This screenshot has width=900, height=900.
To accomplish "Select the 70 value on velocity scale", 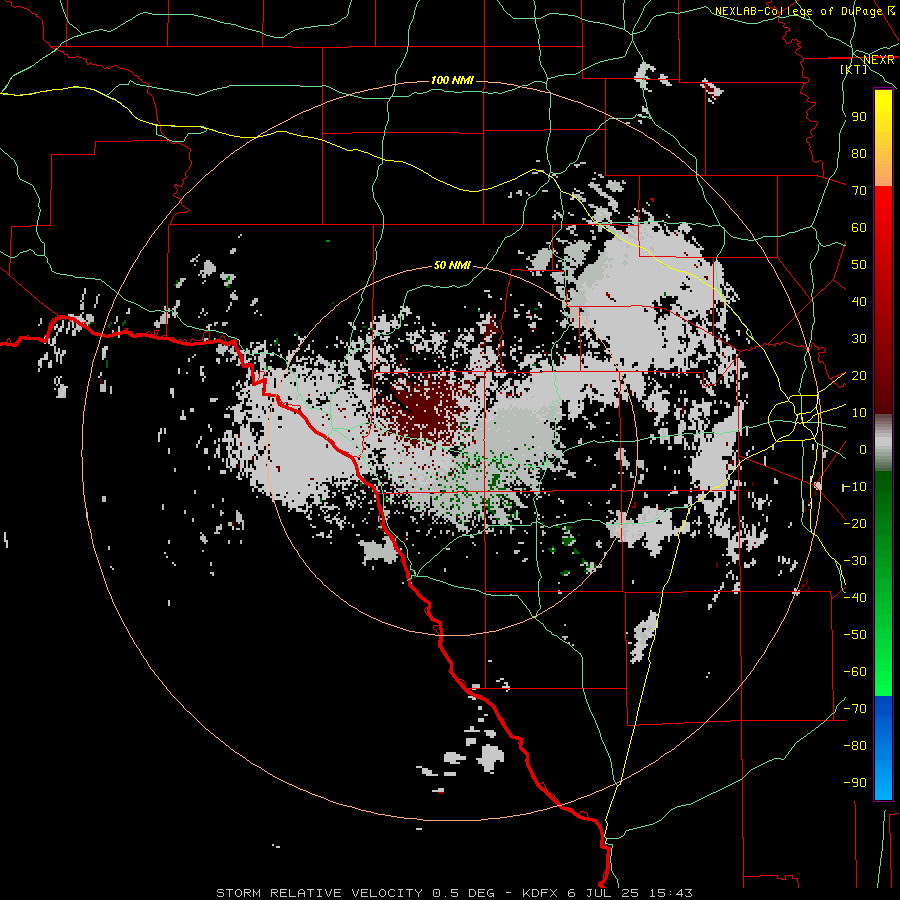I will [859, 191].
